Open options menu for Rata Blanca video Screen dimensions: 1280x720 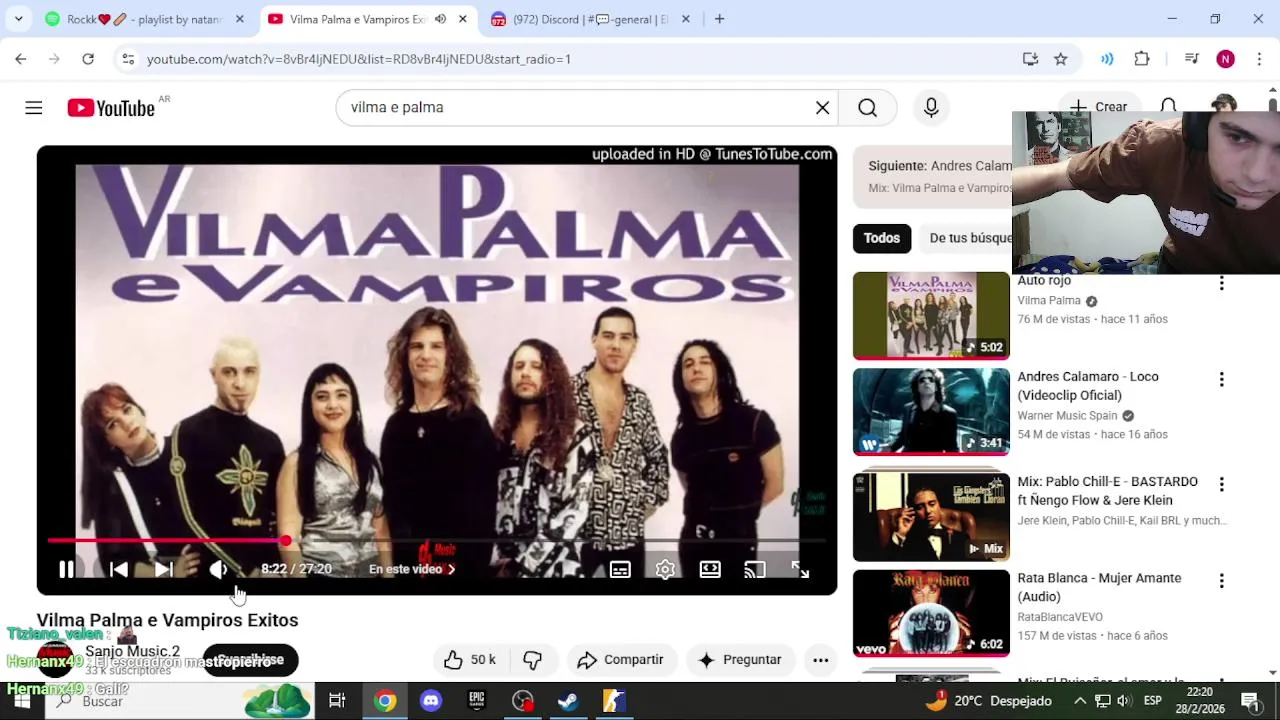click(x=1221, y=581)
